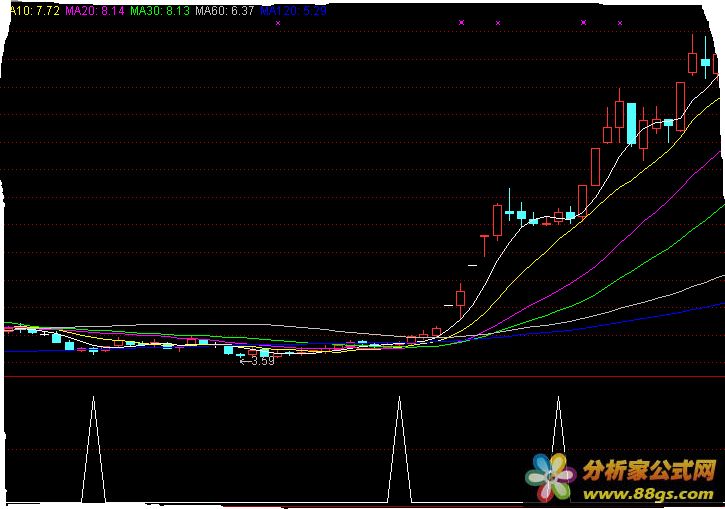Click the MA10: 7.72 yellow label
This screenshot has width=725, height=509.
coord(34,10)
